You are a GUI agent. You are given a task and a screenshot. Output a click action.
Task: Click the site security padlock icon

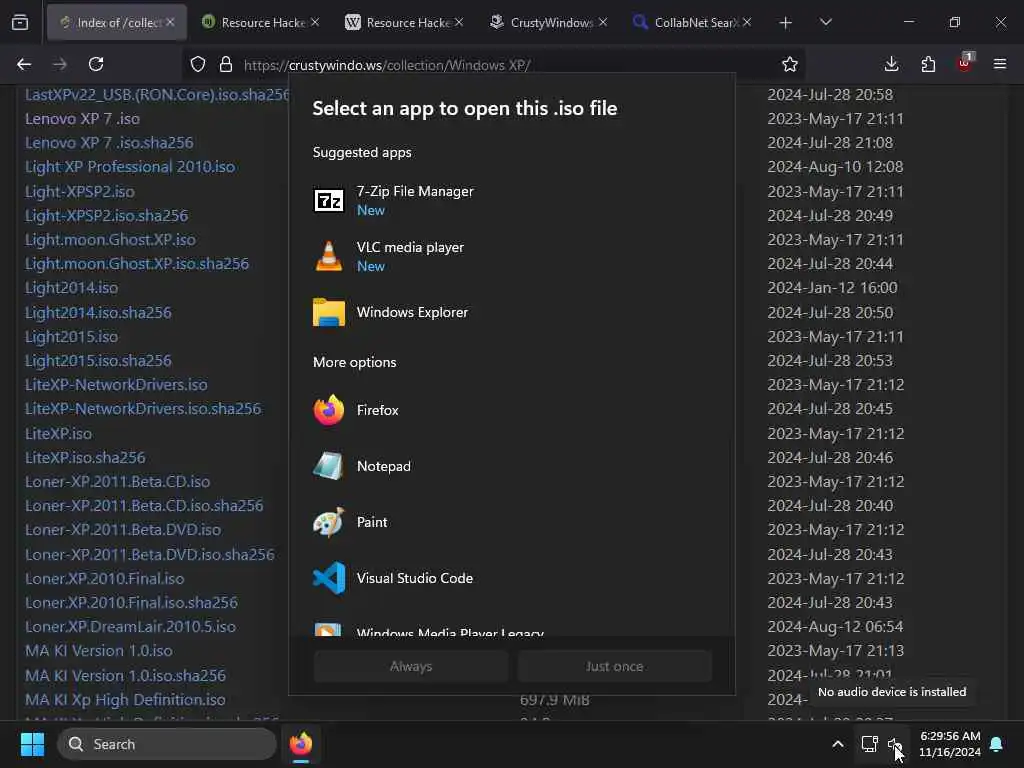pyautogui.click(x=226, y=64)
